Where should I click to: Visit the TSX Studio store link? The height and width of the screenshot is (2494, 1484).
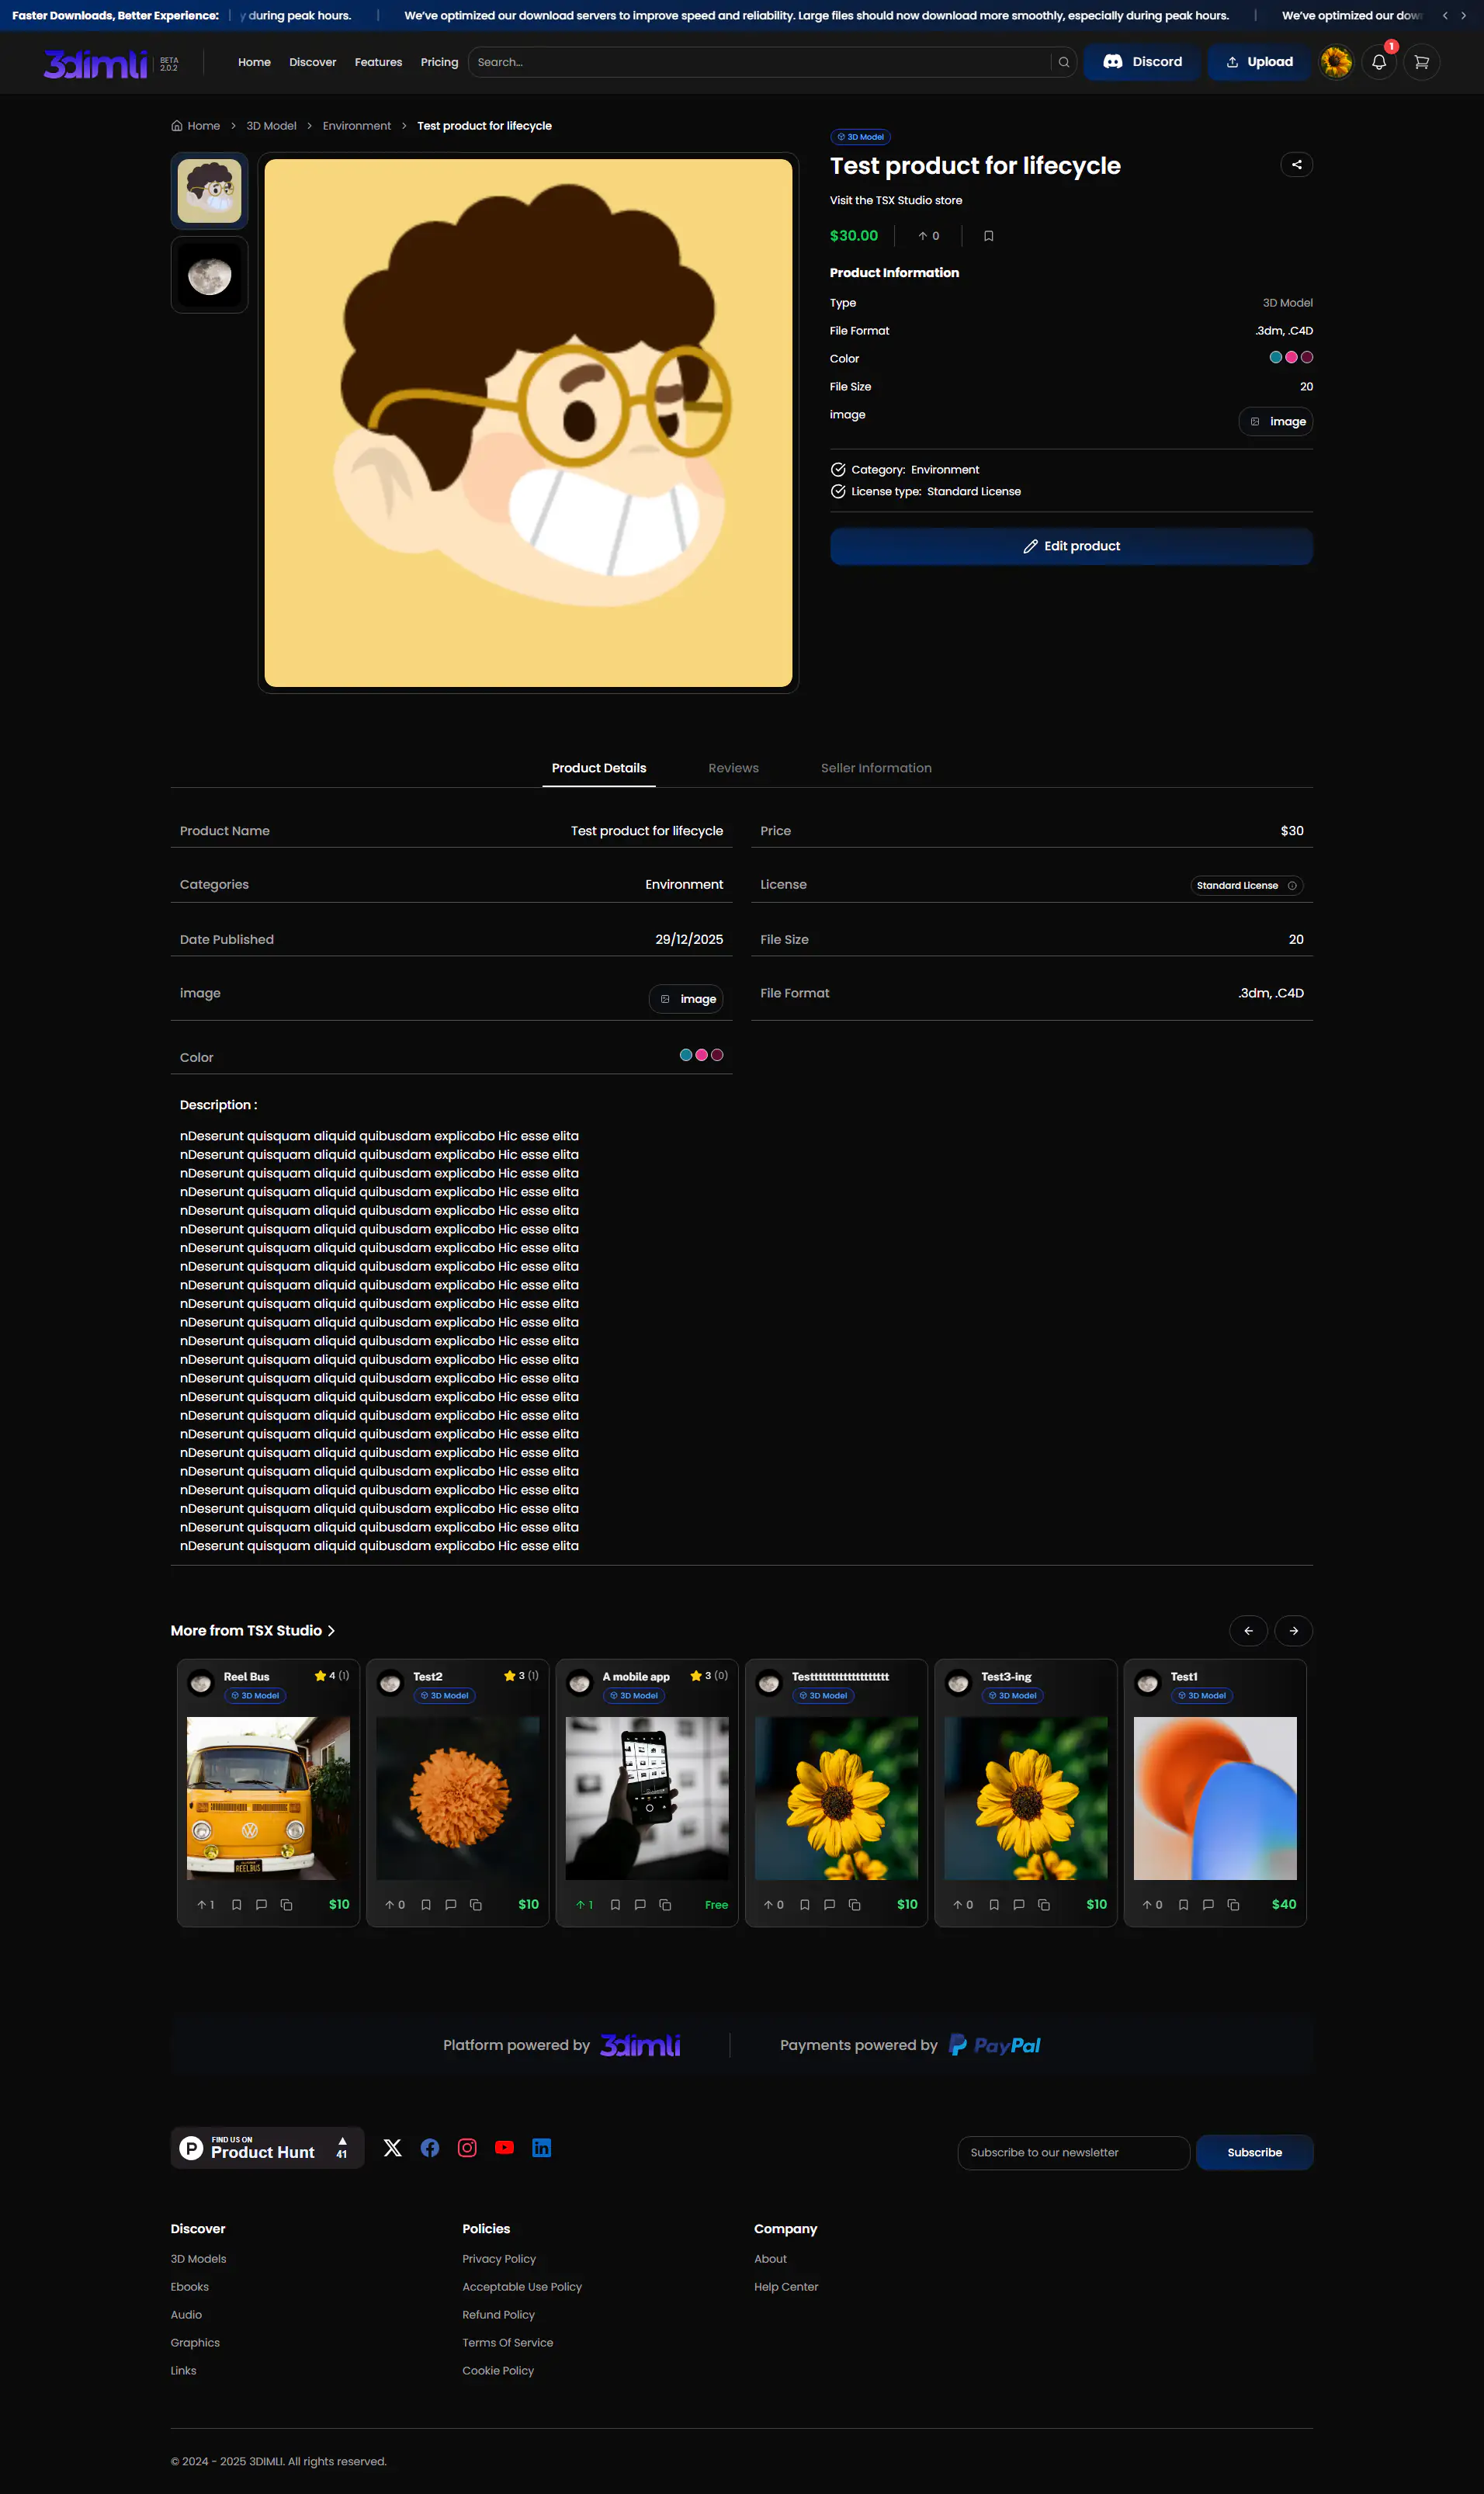click(x=895, y=200)
